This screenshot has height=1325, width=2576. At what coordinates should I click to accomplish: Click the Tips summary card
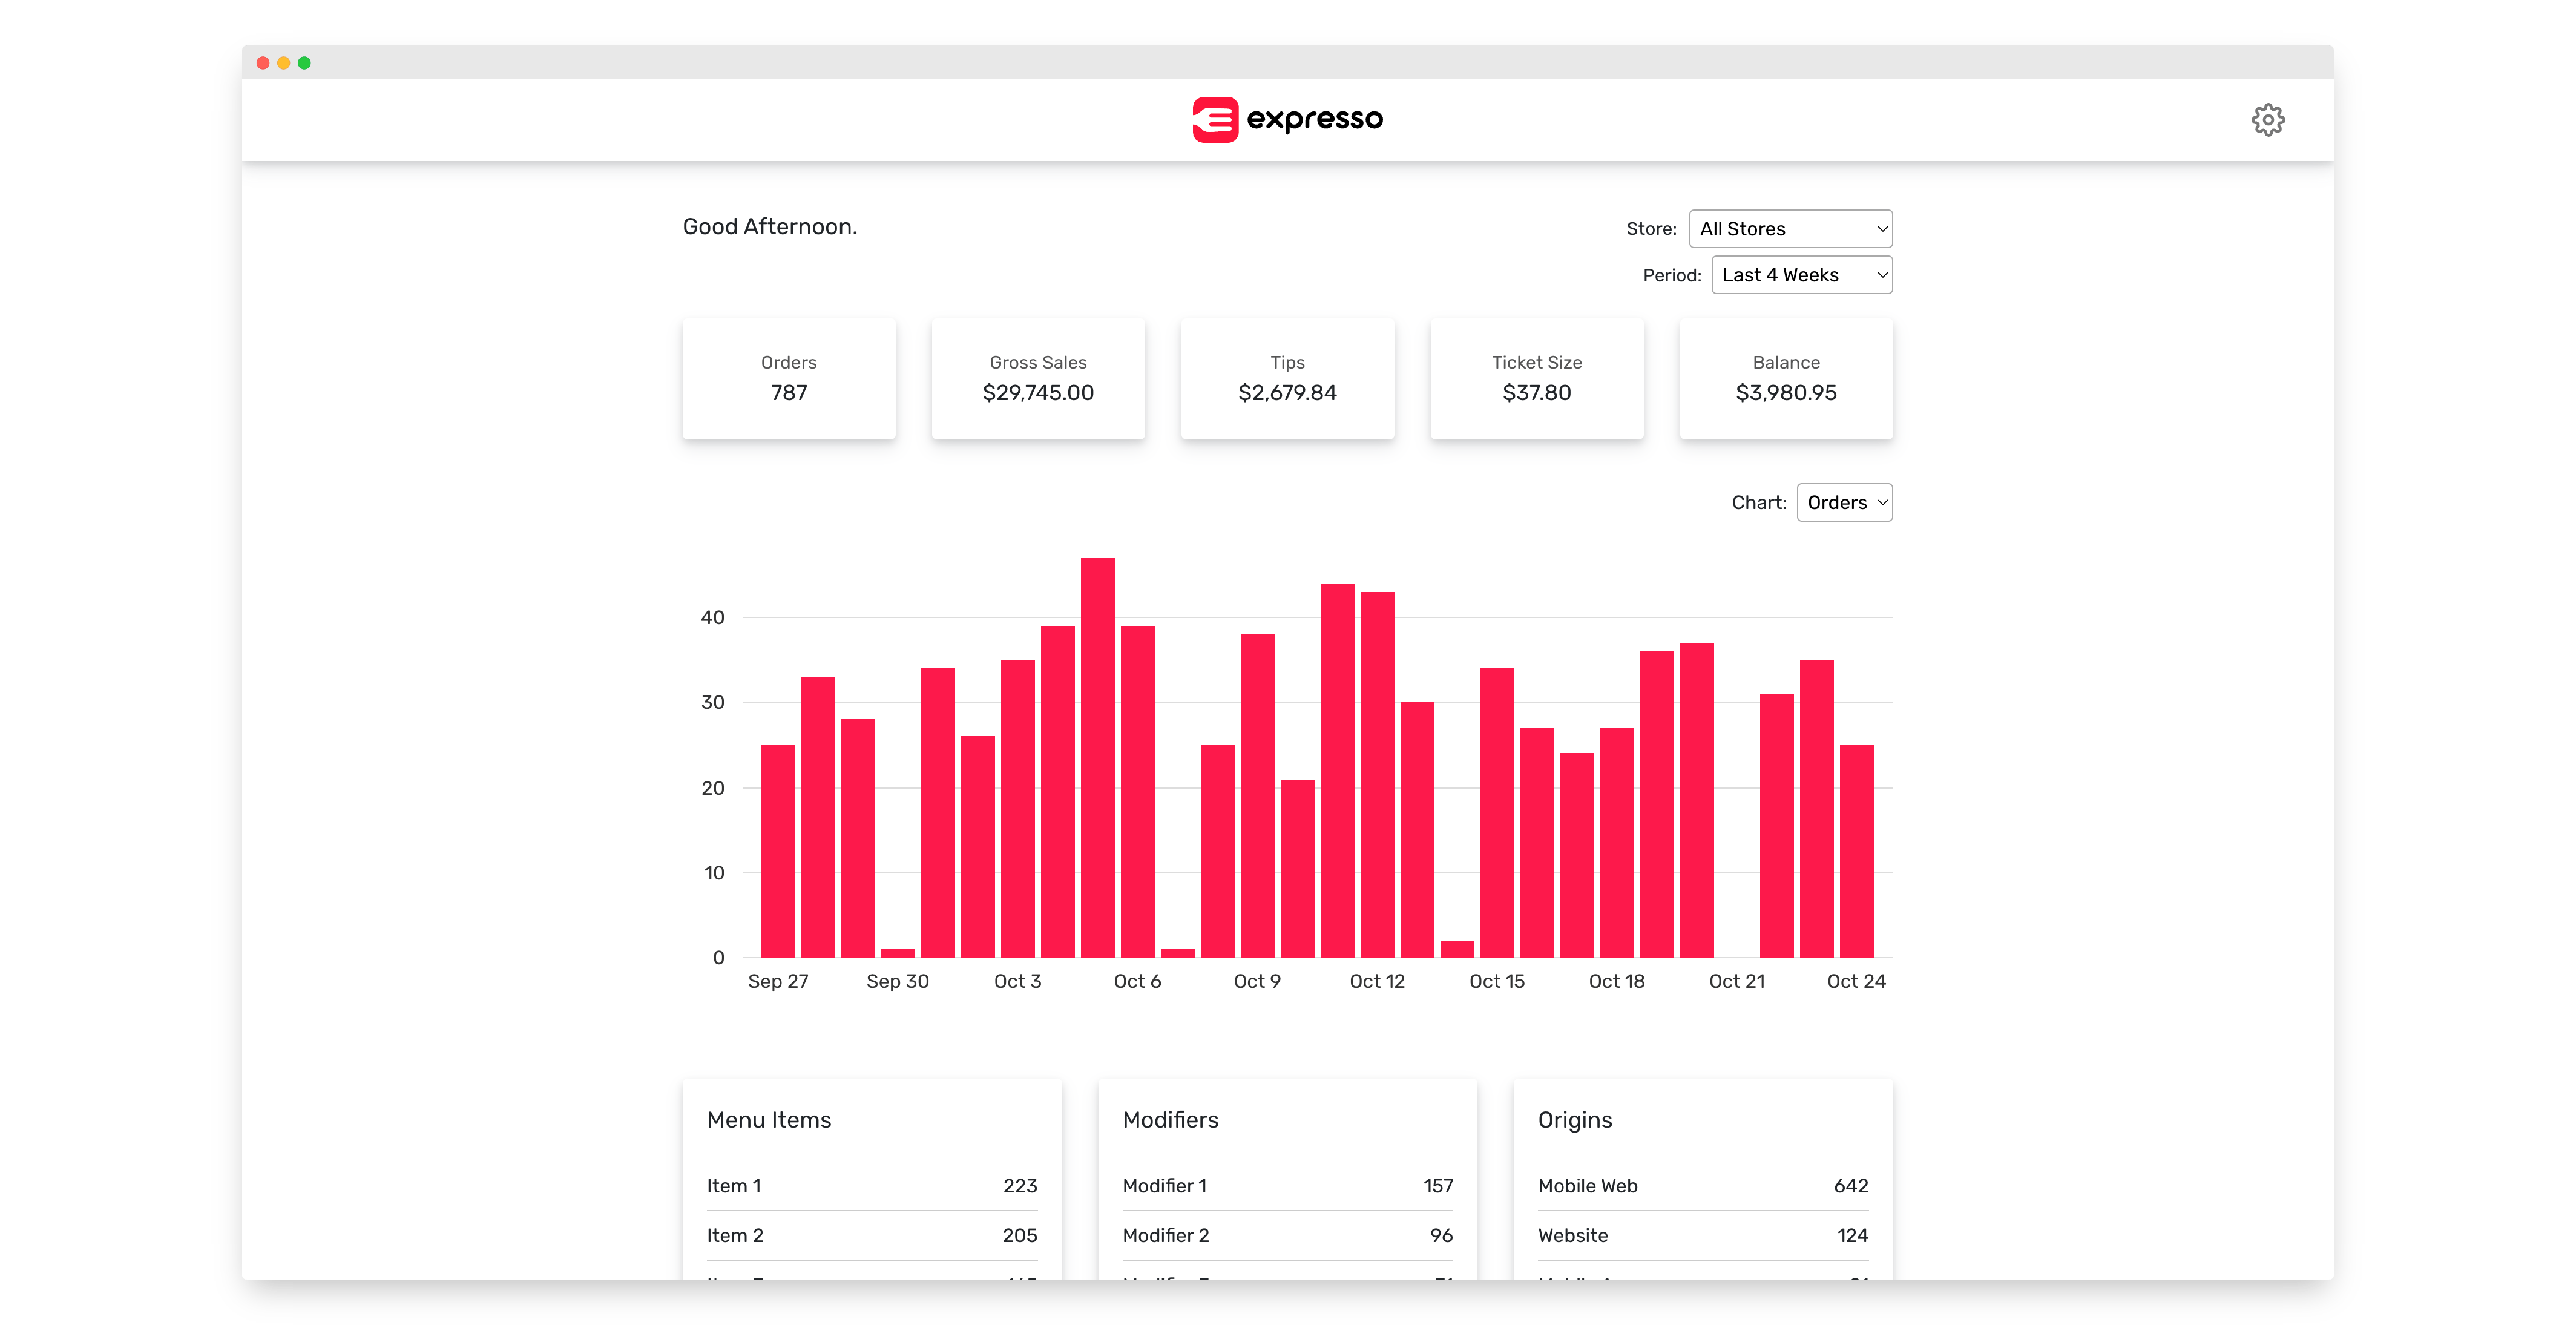1287,379
